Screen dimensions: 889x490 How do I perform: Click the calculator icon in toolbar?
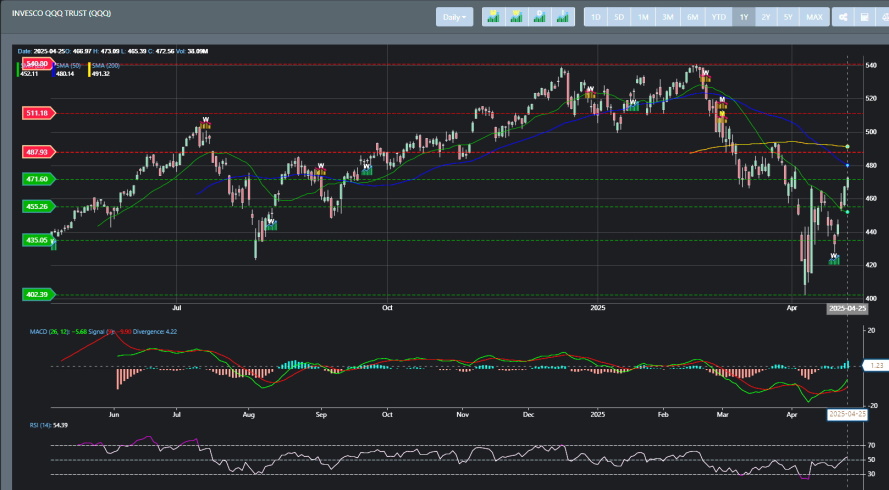865,17
